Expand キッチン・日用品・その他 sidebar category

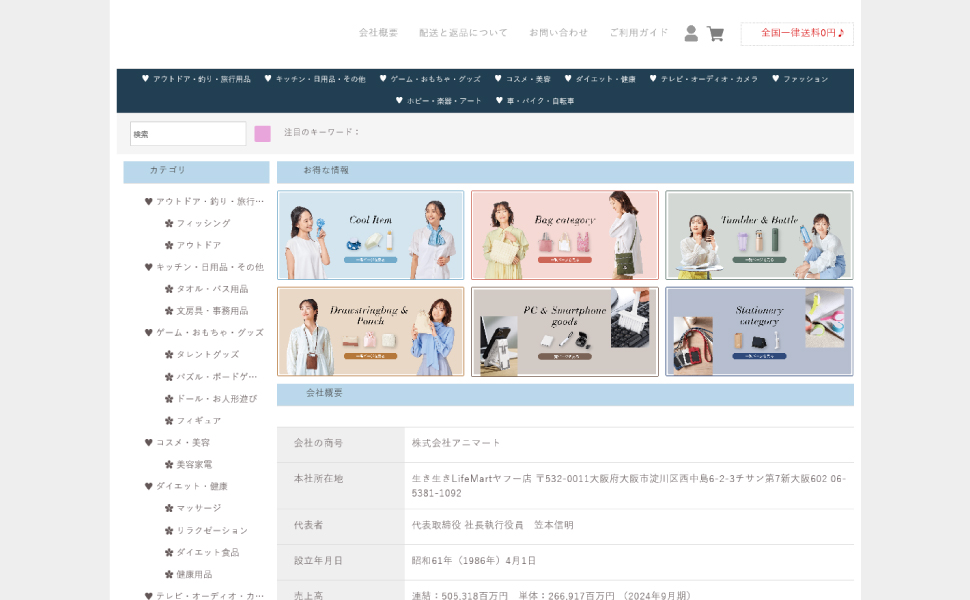coord(209,267)
